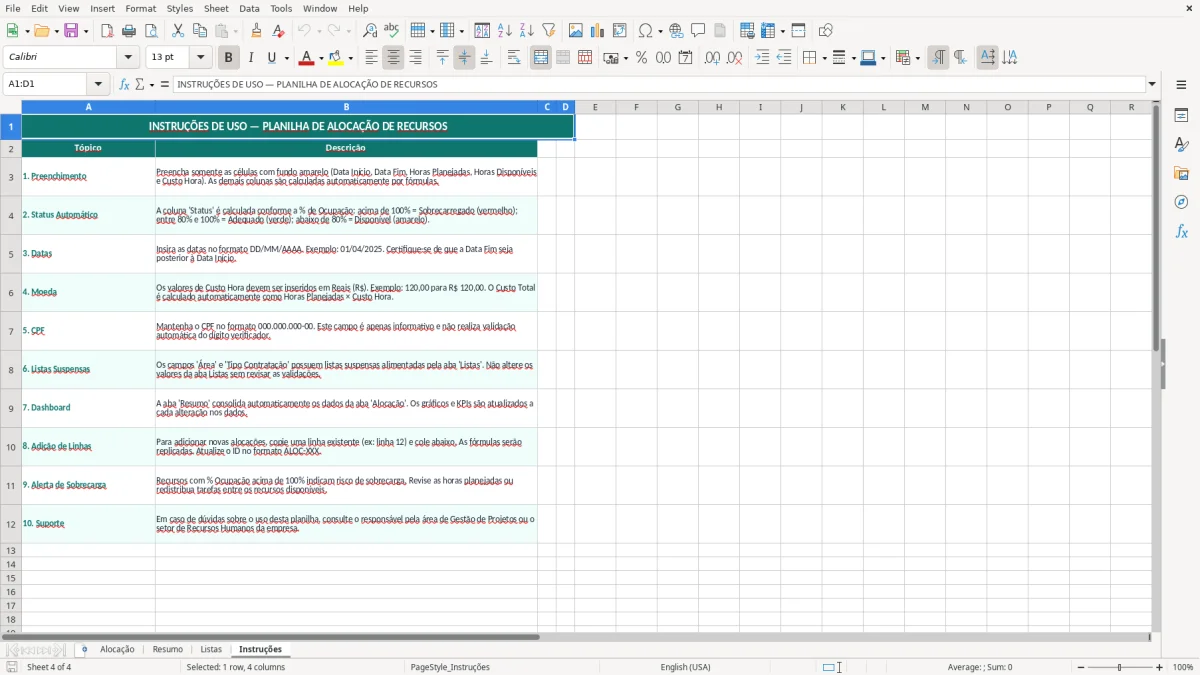Image resolution: width=1200 pixels, height=675 pixels.
Task: Open the Sheet menu
Action: (x=216, y=8)
